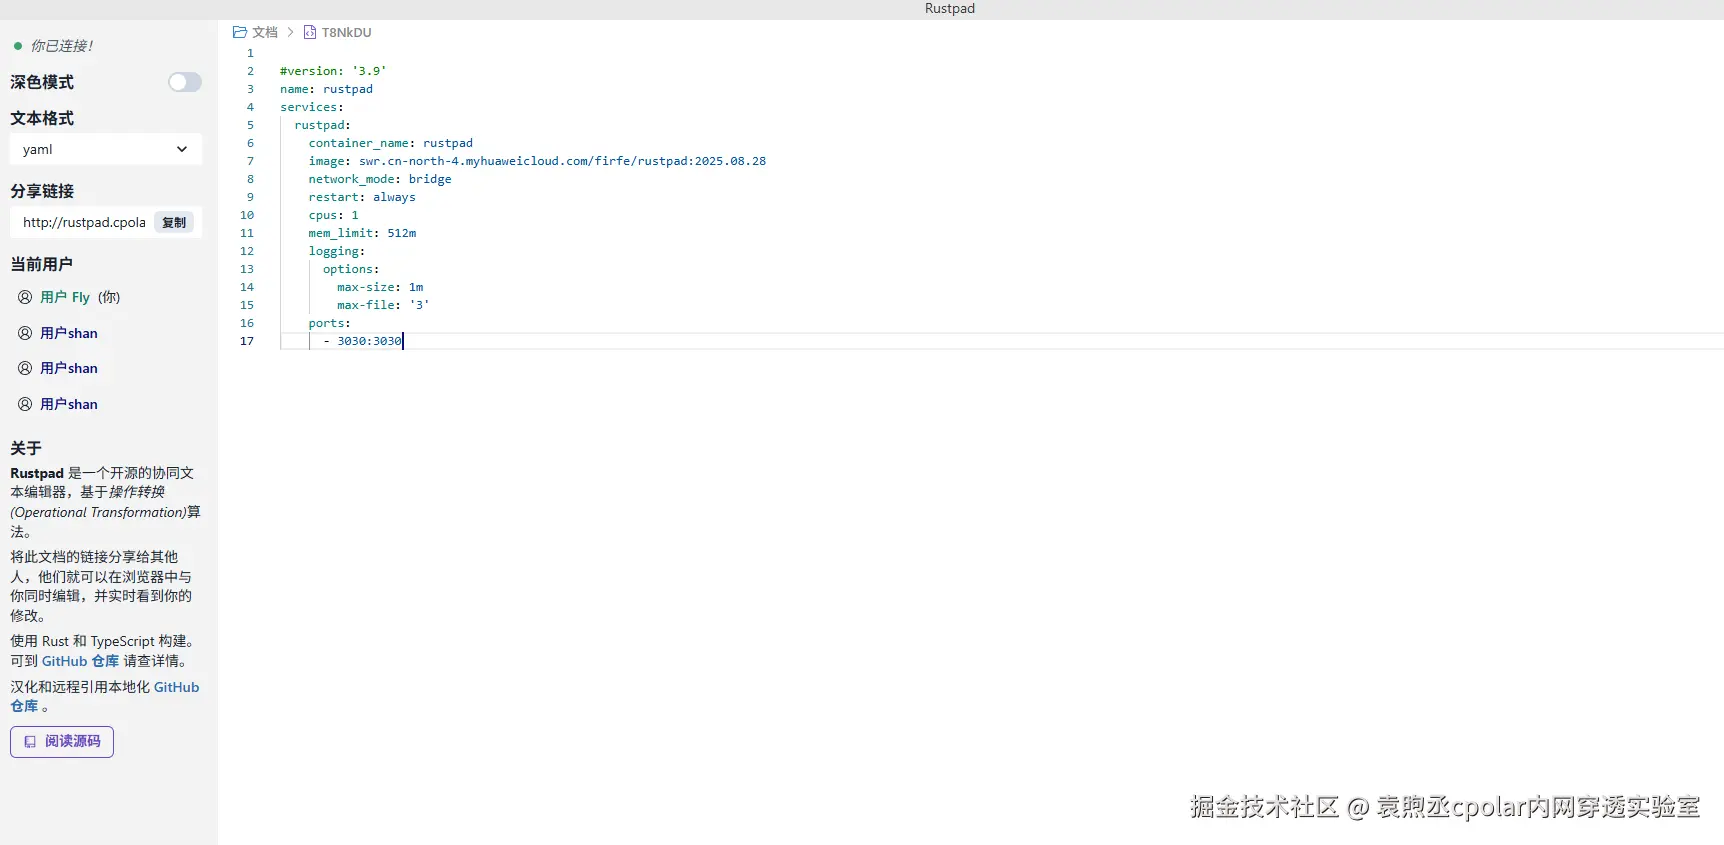1724x845 pixels.
Task: Click the 你已连接! status text
Action: point(62,46)
